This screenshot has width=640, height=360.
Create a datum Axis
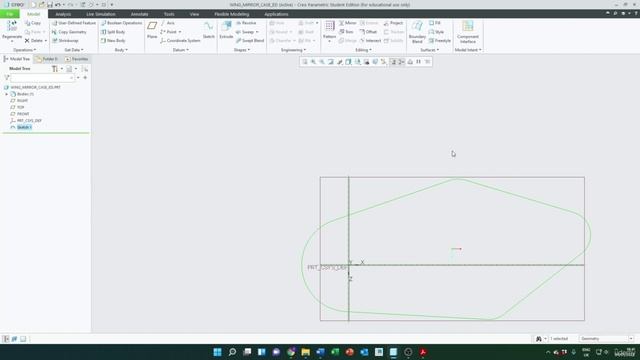click(168, 23)
